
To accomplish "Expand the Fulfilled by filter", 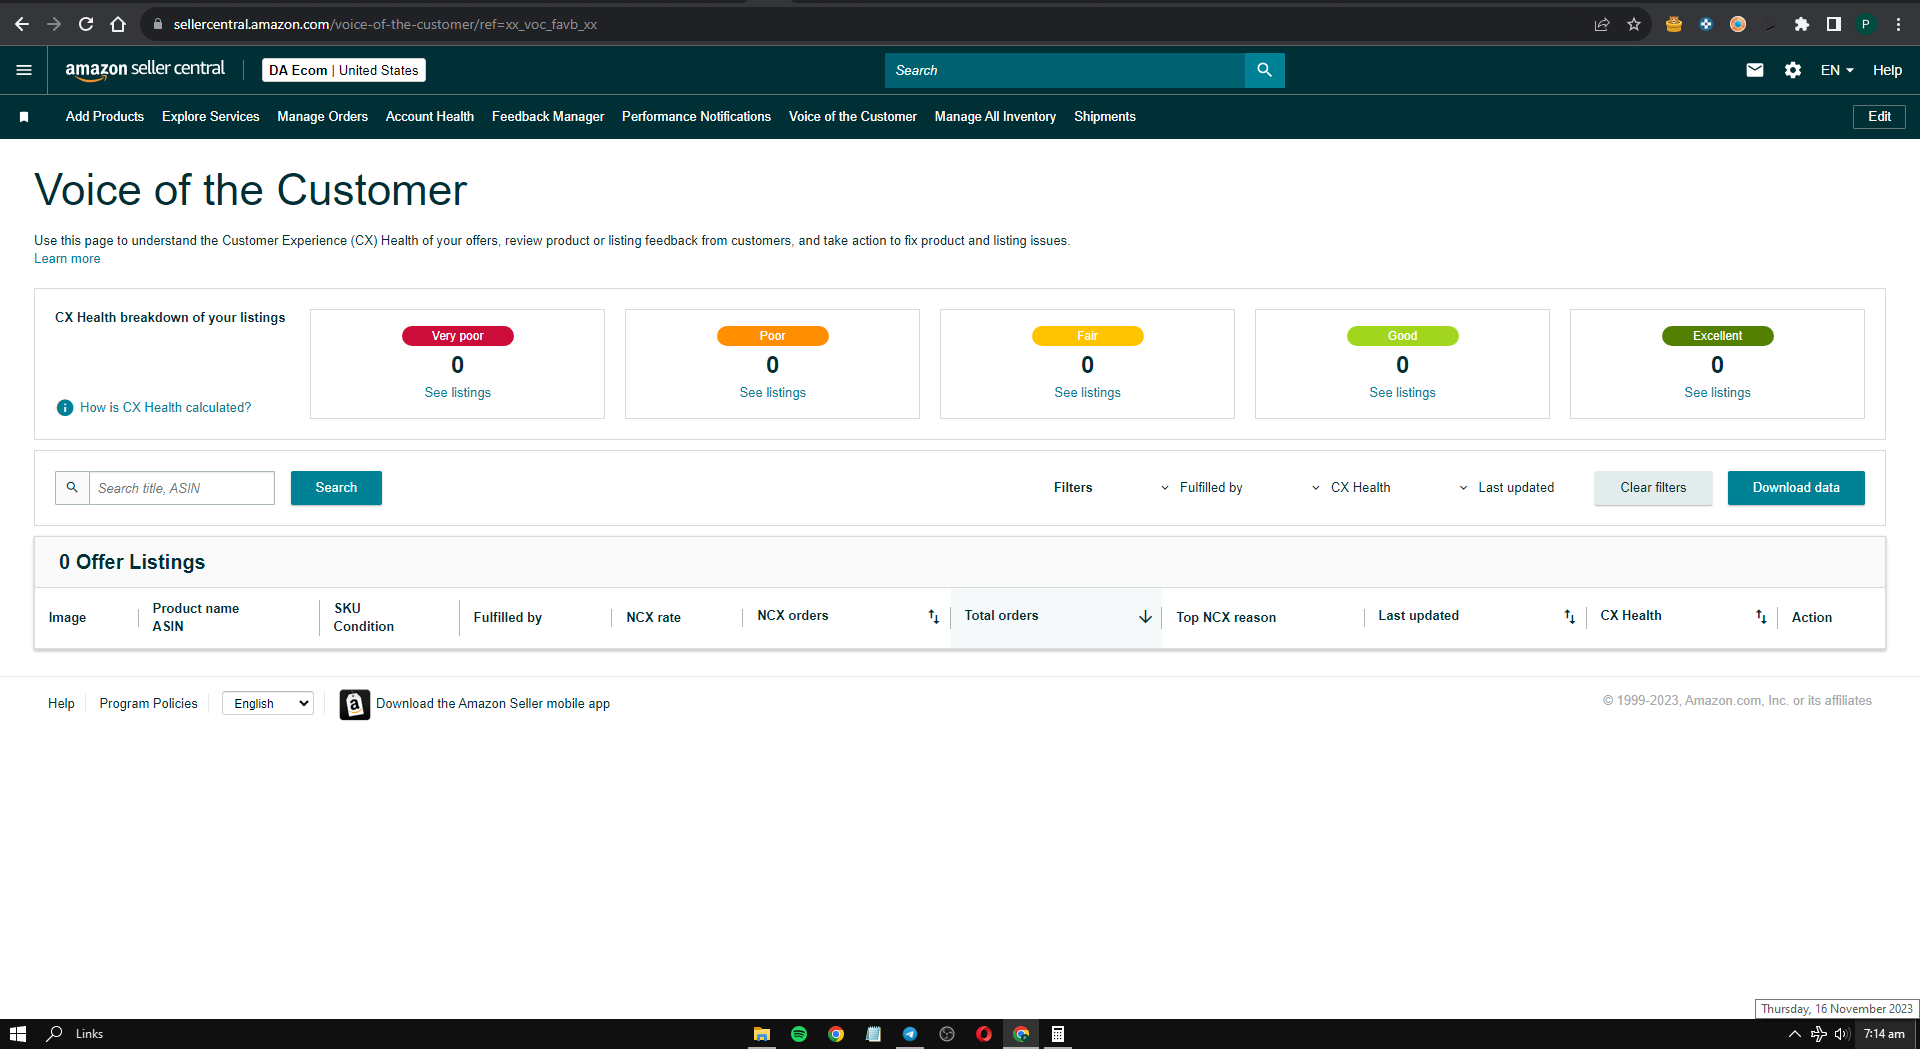I will click(x=1202, y=488).
